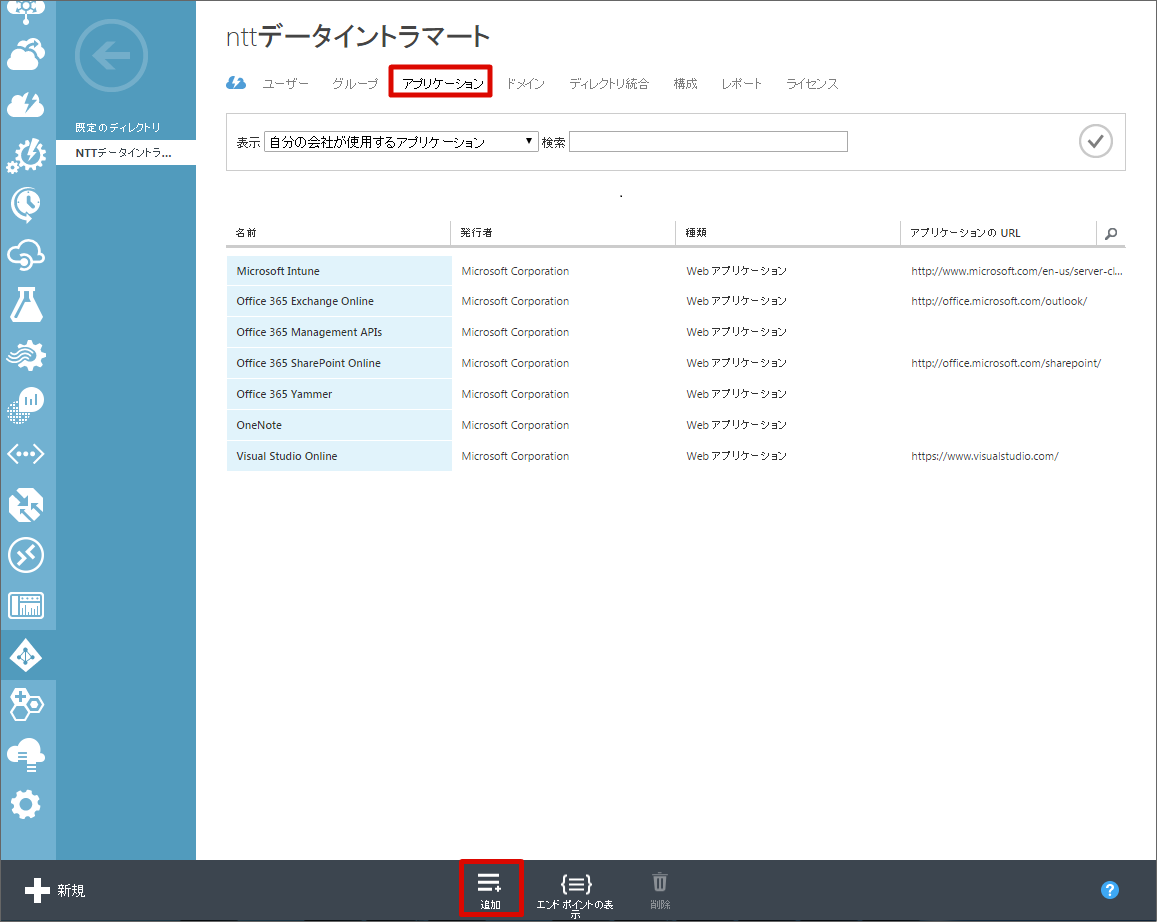This screenshot has height=922, width=1157.
Task: Open the gears with lightning sidebar icon
Action: (x=26, y=155)
